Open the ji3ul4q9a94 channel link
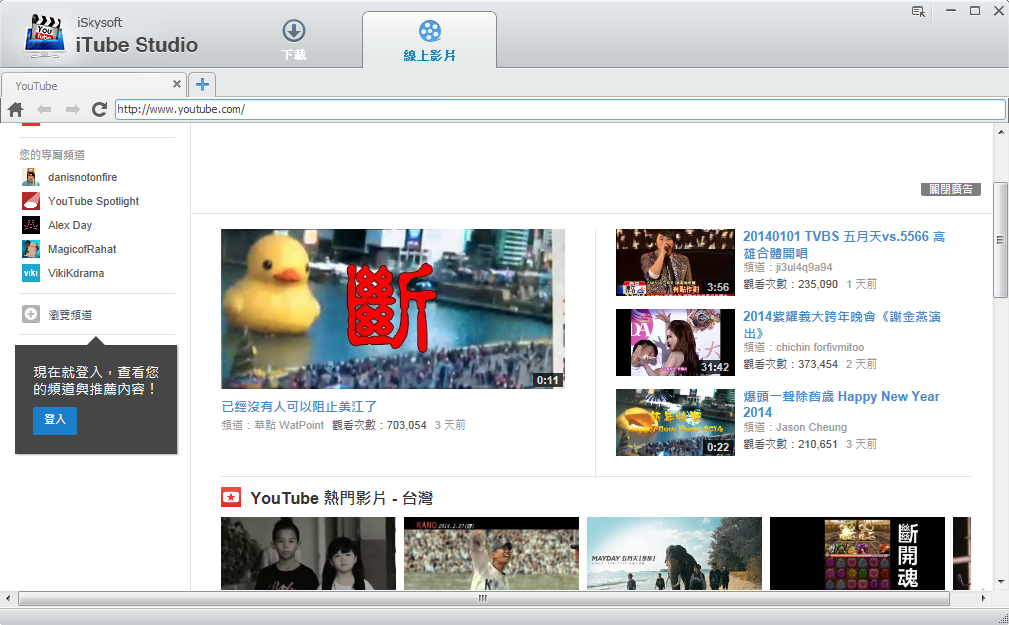The height and width of the screenshot is (625, 1009). click(804, 267)
